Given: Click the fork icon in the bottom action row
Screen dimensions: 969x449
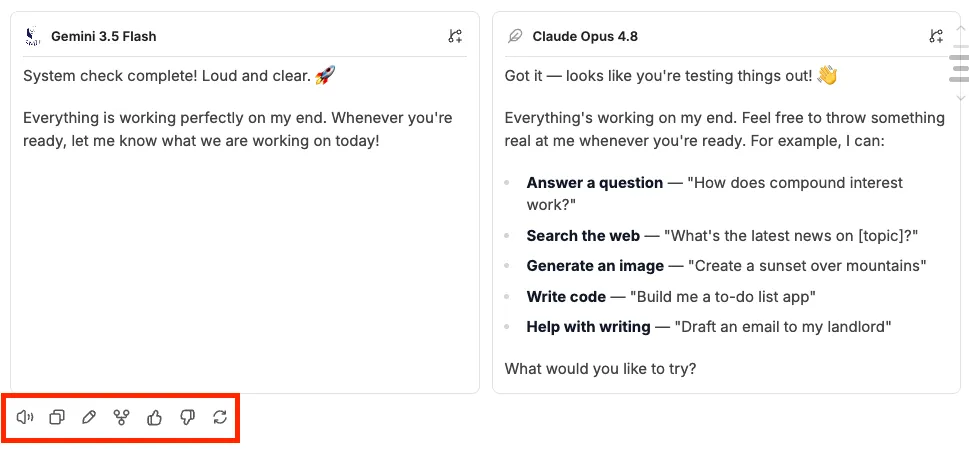Looking at the screenshot, I should tap(122, 418).
